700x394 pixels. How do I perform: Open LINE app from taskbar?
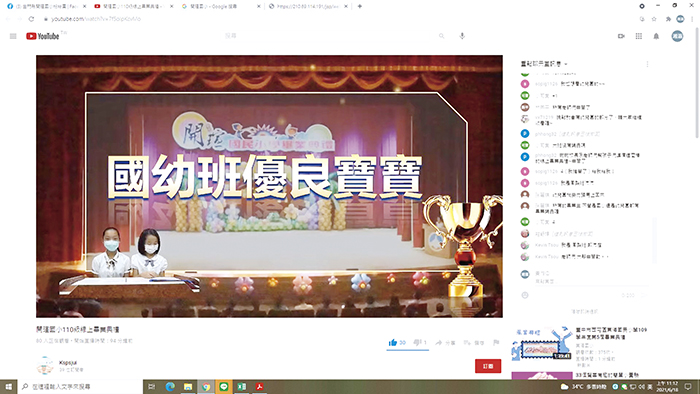pos(224,386)
